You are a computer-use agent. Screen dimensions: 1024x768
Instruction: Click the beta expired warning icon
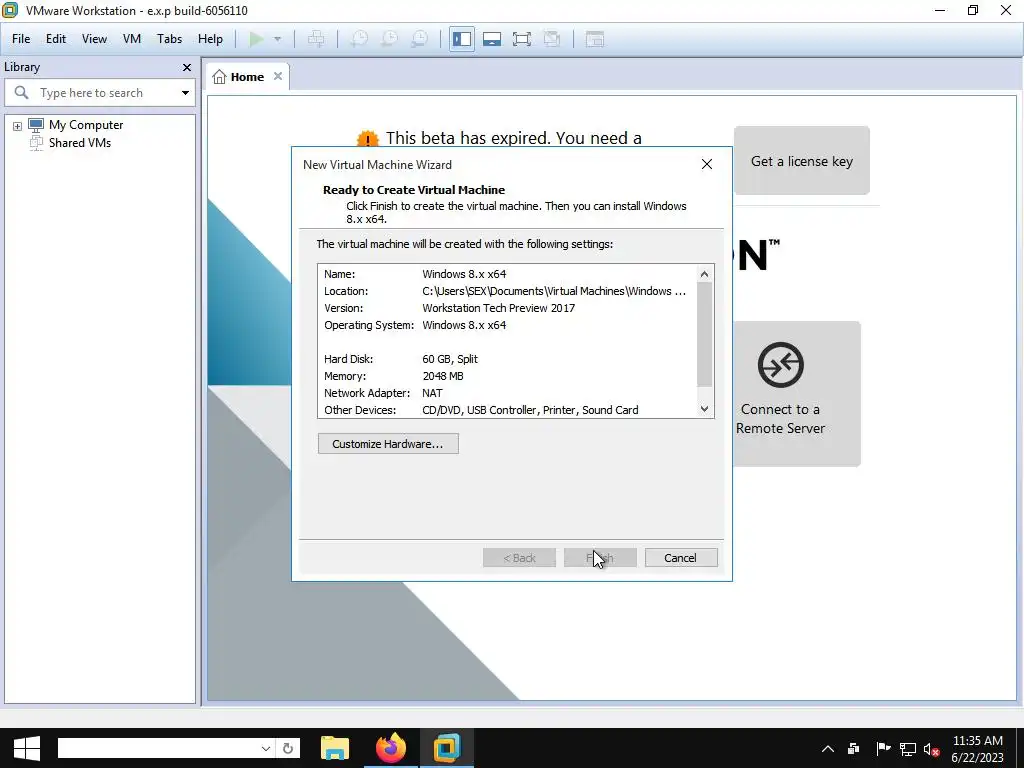tap(368, 138)
